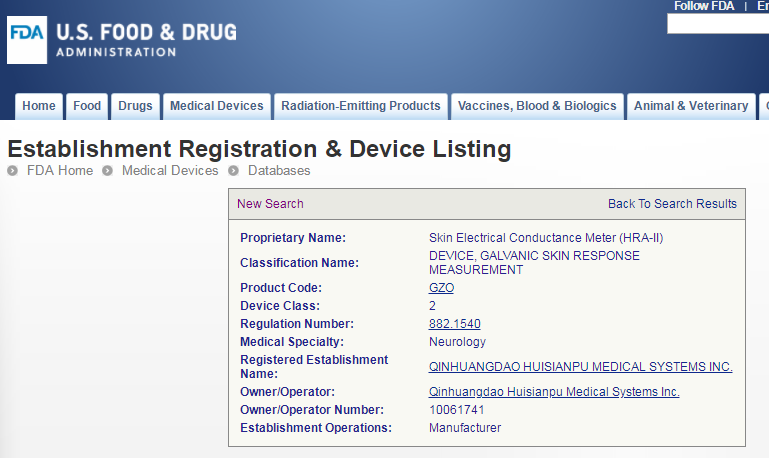Open the Animal & Veterinary tab
Screen dimensions: 769x458
(691, 106)
